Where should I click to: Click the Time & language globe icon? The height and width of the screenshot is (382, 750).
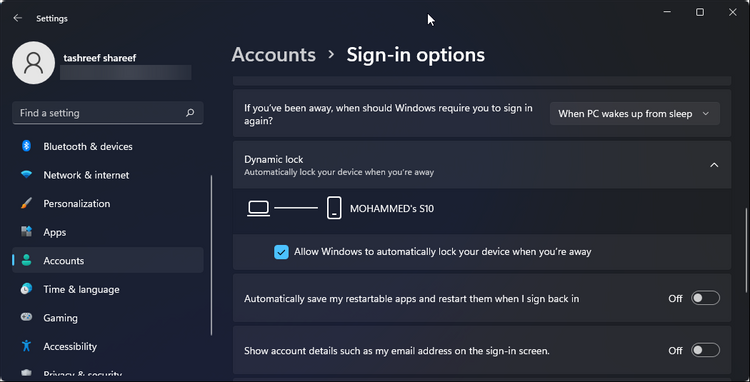pyautogui.click(x=26, y=289)
